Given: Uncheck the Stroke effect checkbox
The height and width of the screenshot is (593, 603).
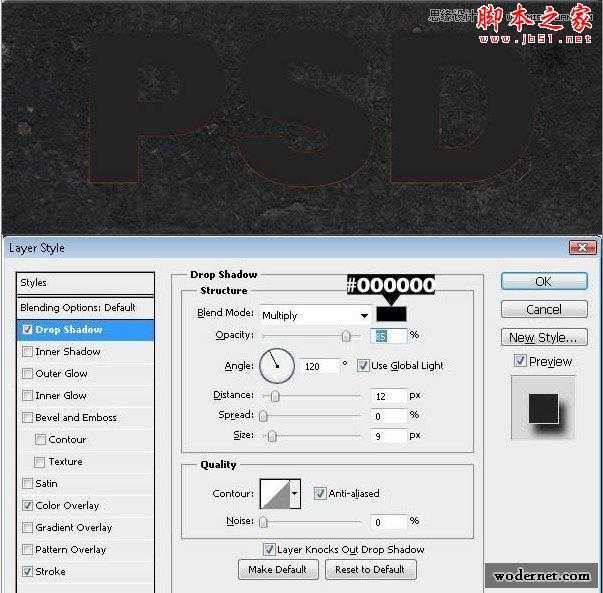Looking at the screenshot, I should (x=27, y=571).
